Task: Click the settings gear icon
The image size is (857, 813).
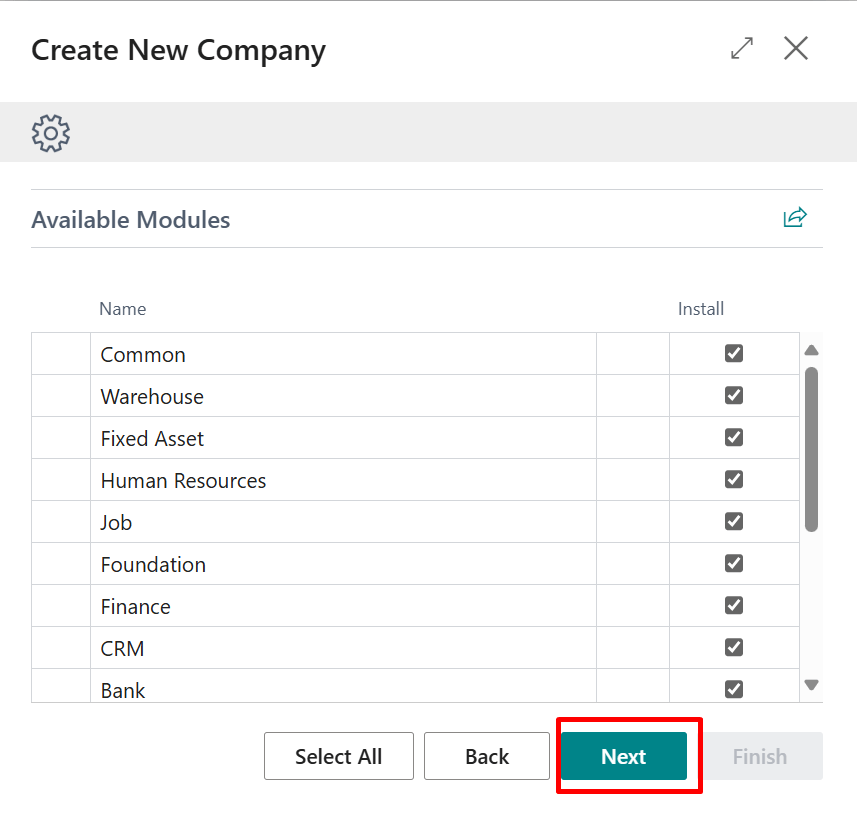Action: click(x=51, y=133)
